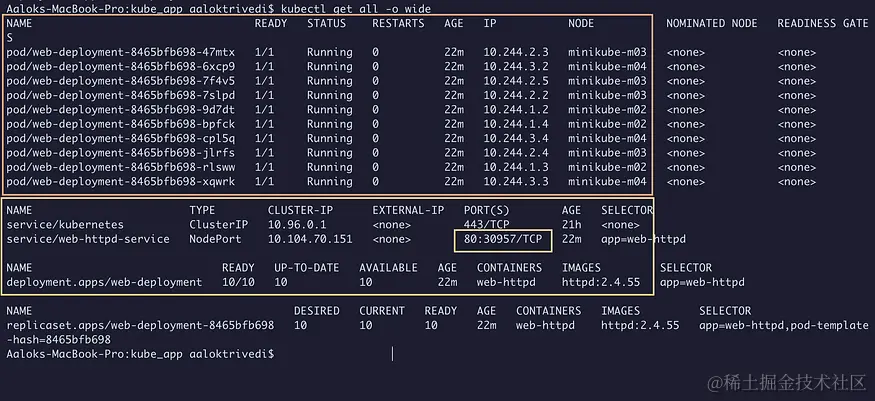Viewport: 875px width, 401px height.
Task: Click the final shell prompt line
Action: pyautogui.click(x=140, y=354)
